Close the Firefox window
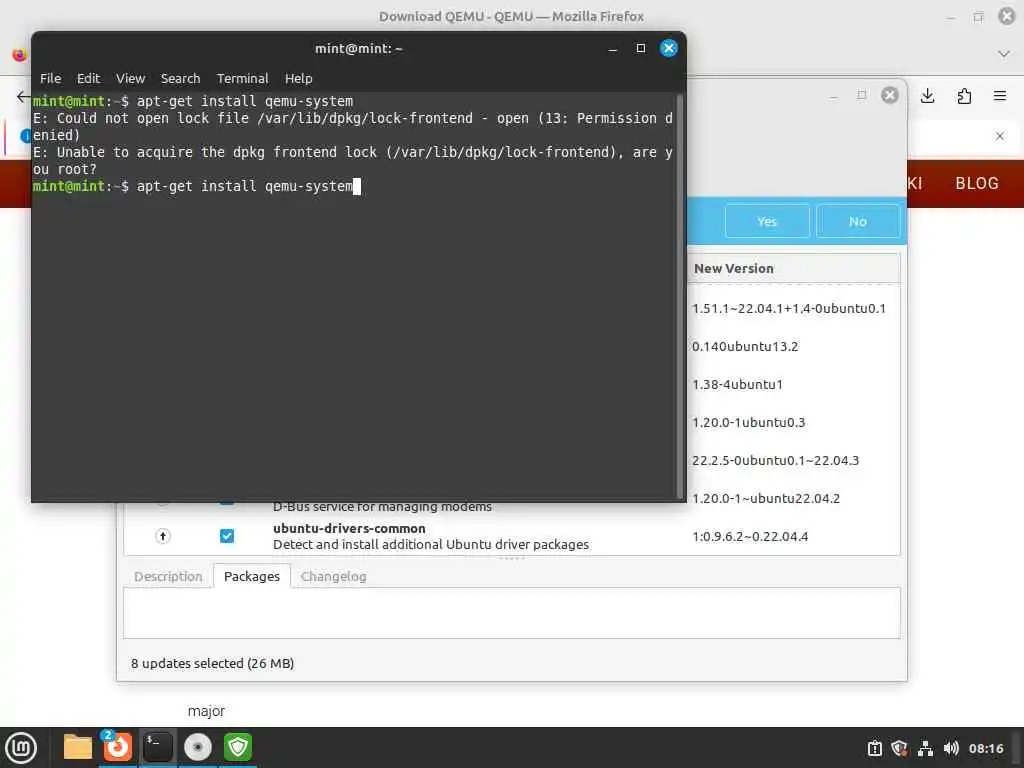The height and width of the screenshot is (768, 1024). click(1007, 16)
